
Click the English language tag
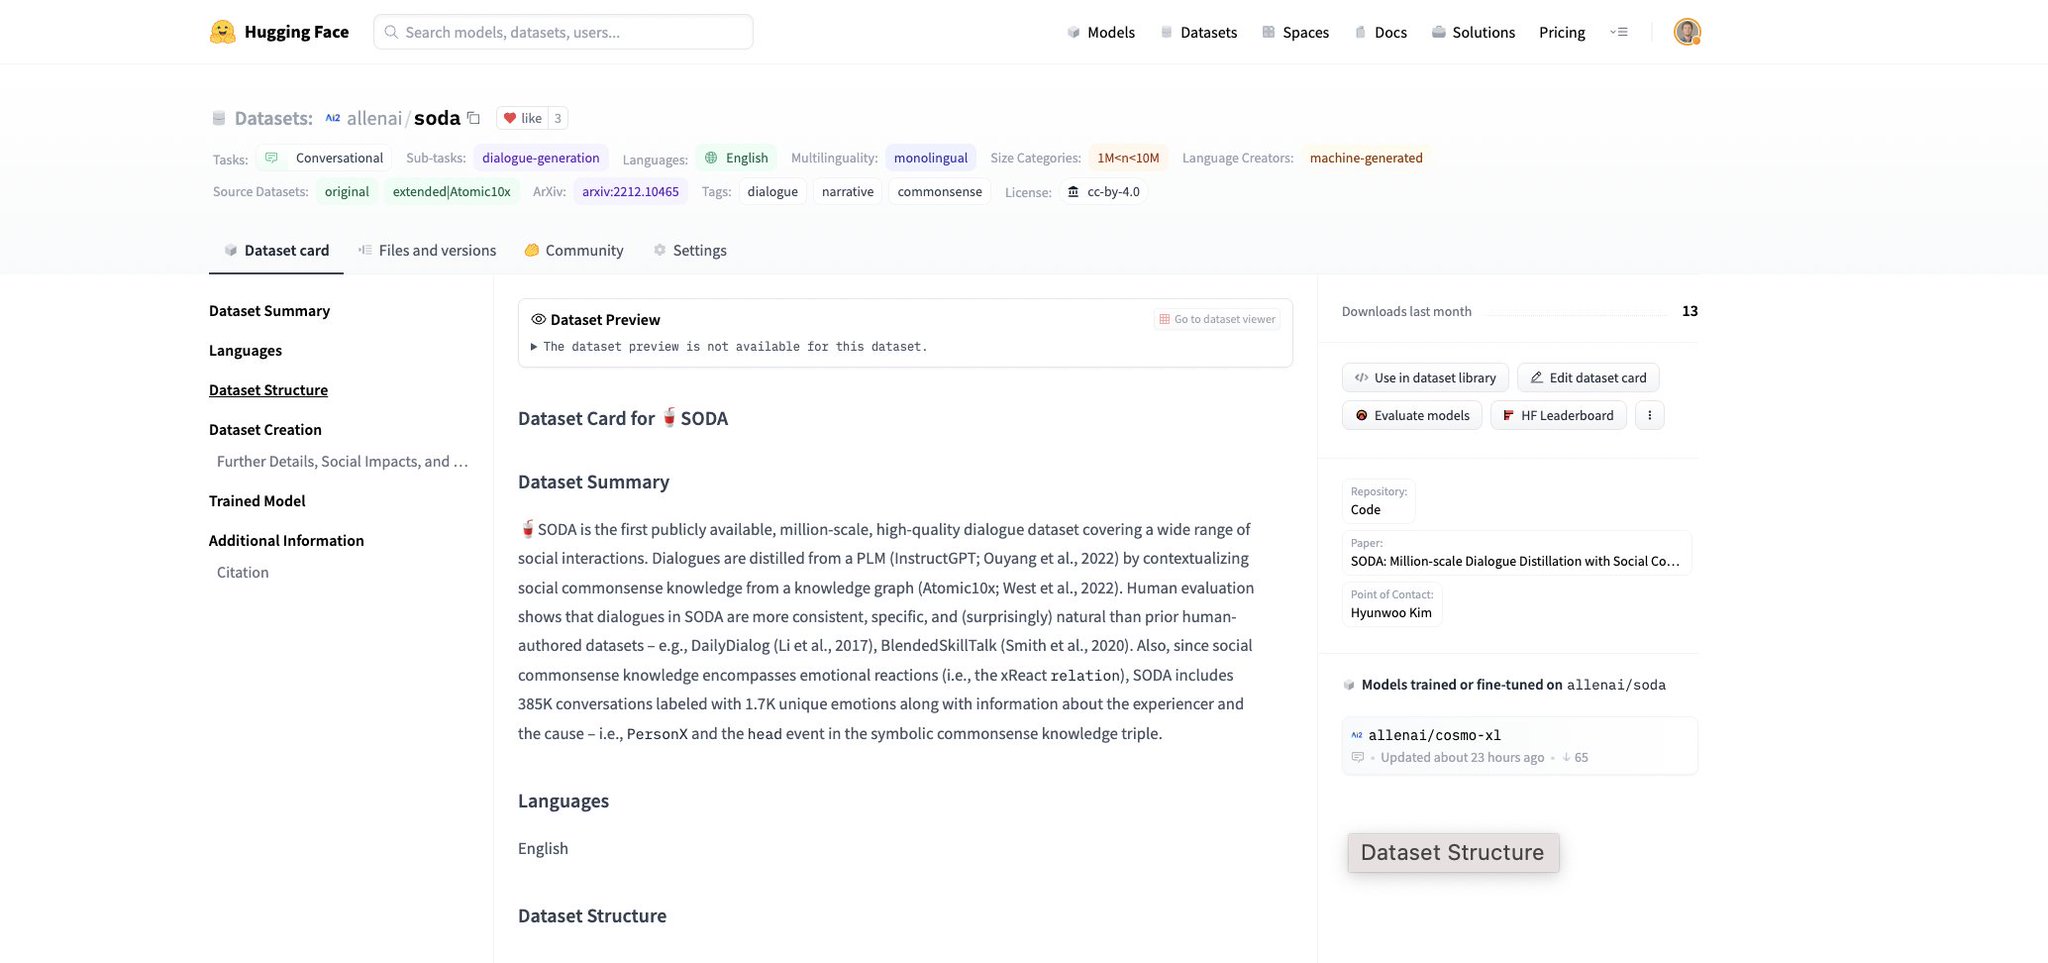[x=737, y=158]
